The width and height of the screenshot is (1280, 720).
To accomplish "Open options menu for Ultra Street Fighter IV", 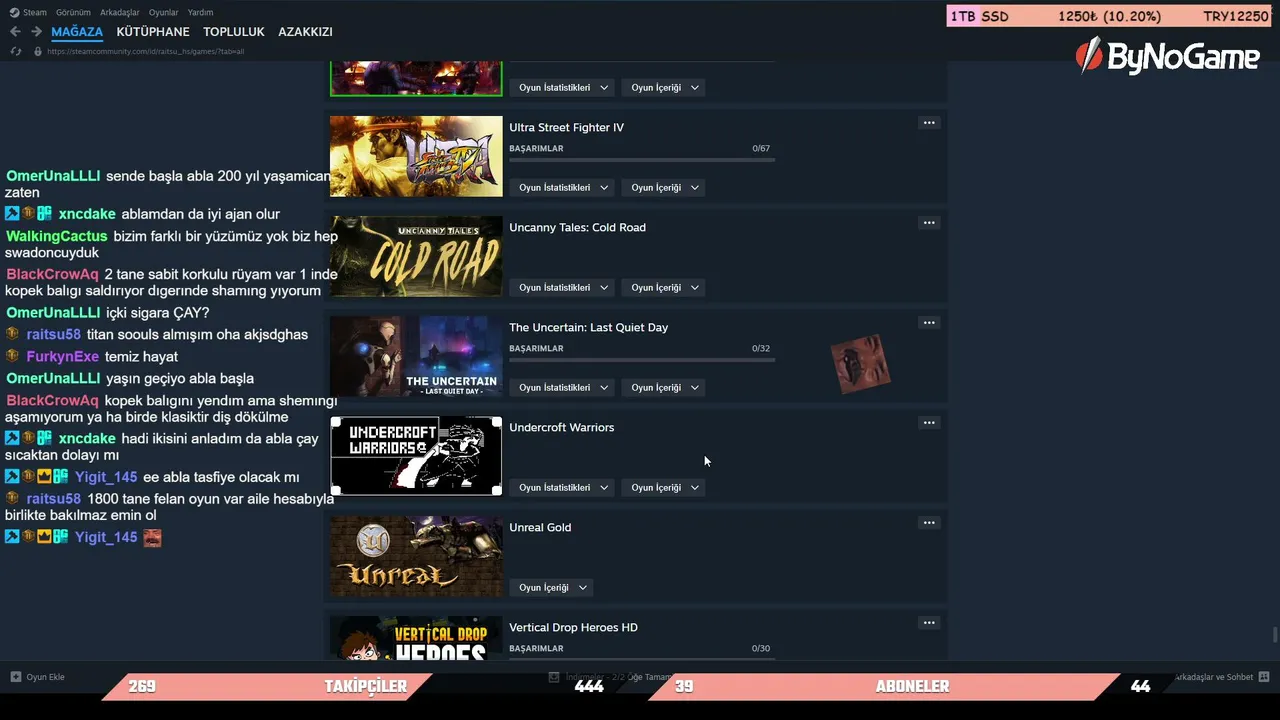I will 929,123.
